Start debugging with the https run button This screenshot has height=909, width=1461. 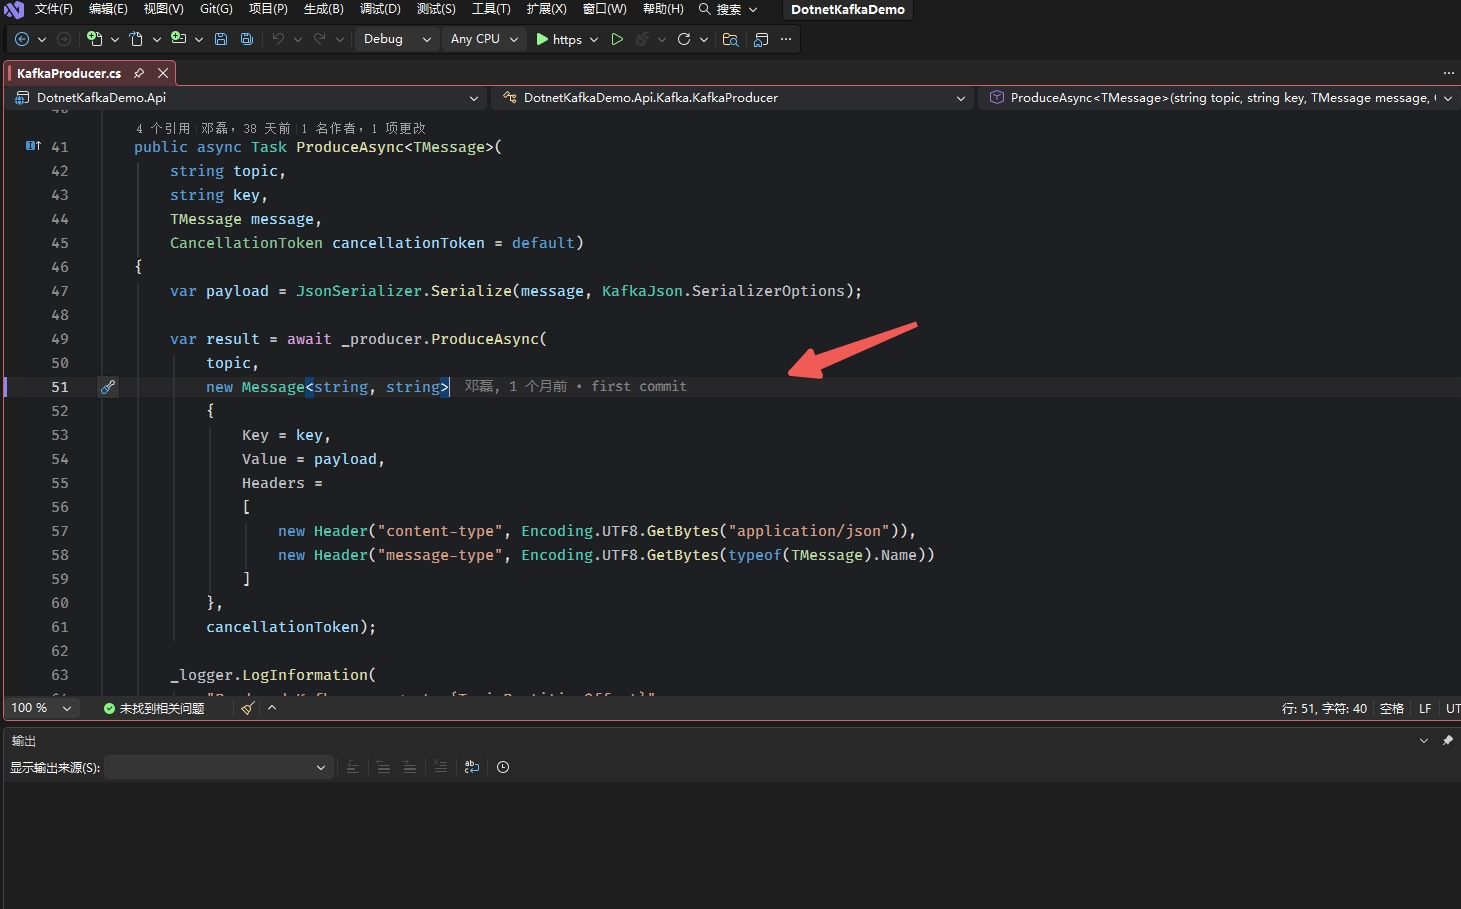pyautogui.click(x=559, y=39)
